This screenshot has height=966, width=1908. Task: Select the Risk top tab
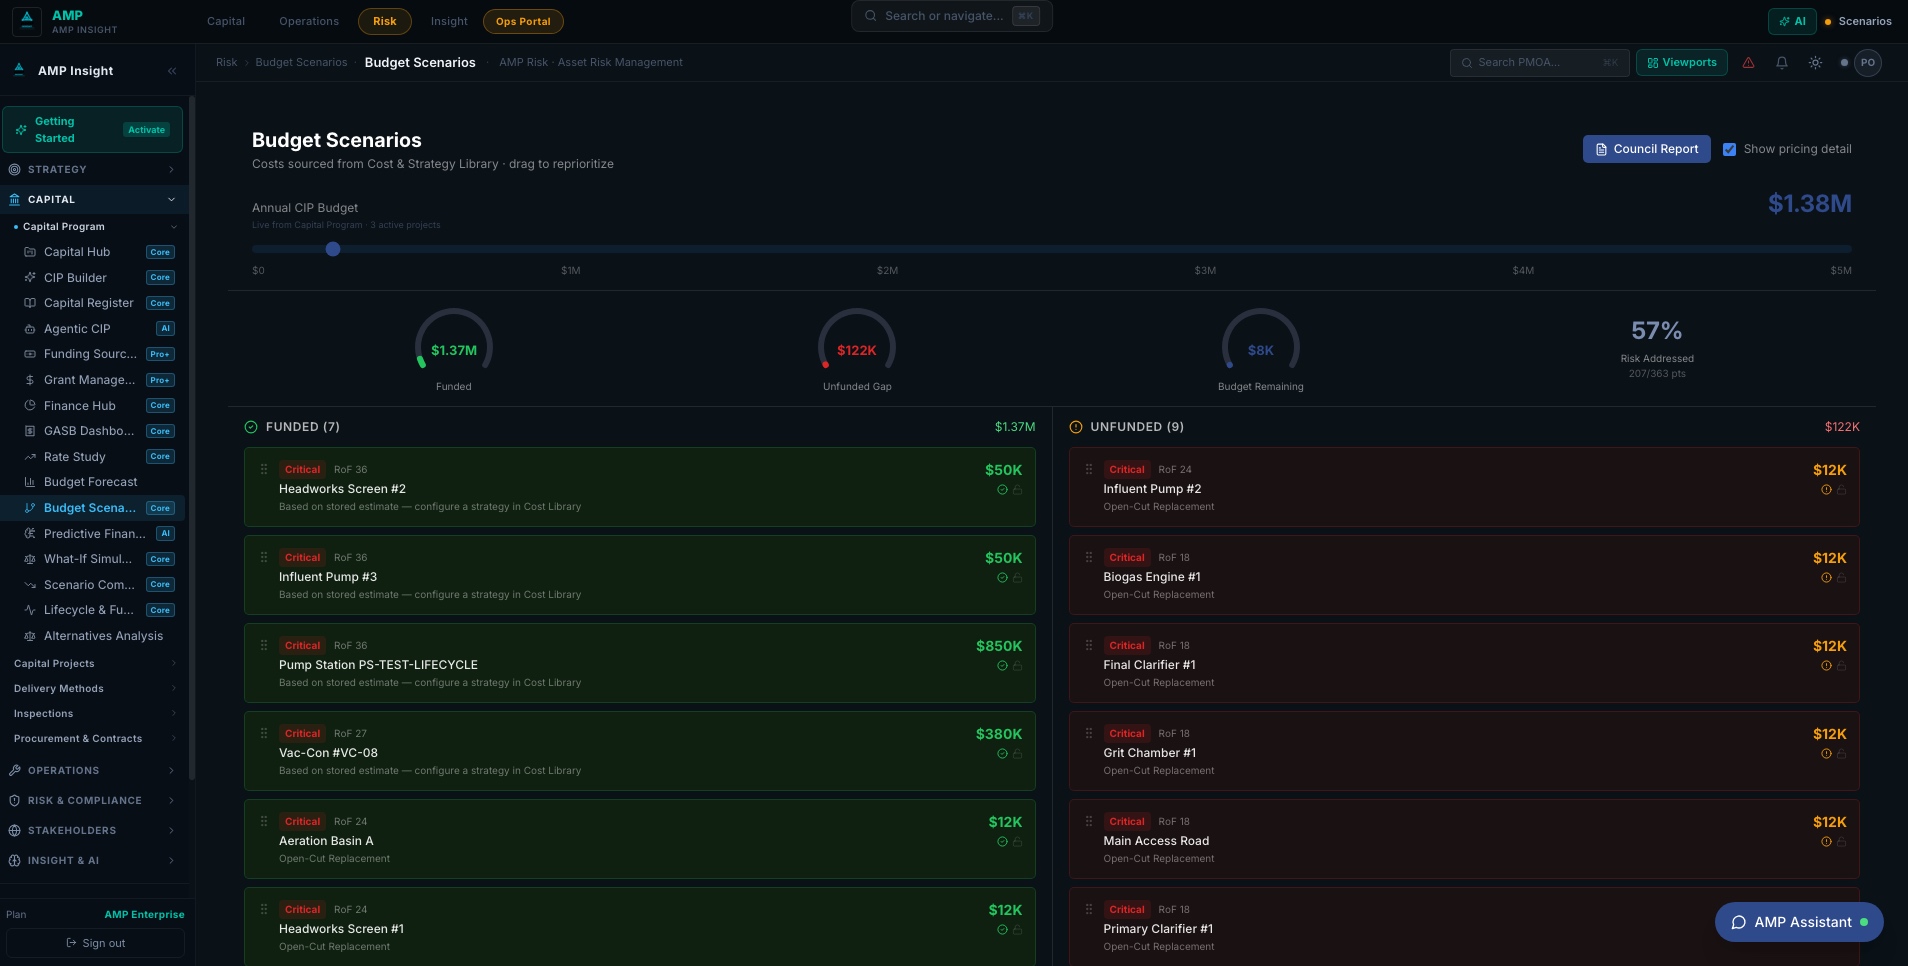click(x=385, y=21)
